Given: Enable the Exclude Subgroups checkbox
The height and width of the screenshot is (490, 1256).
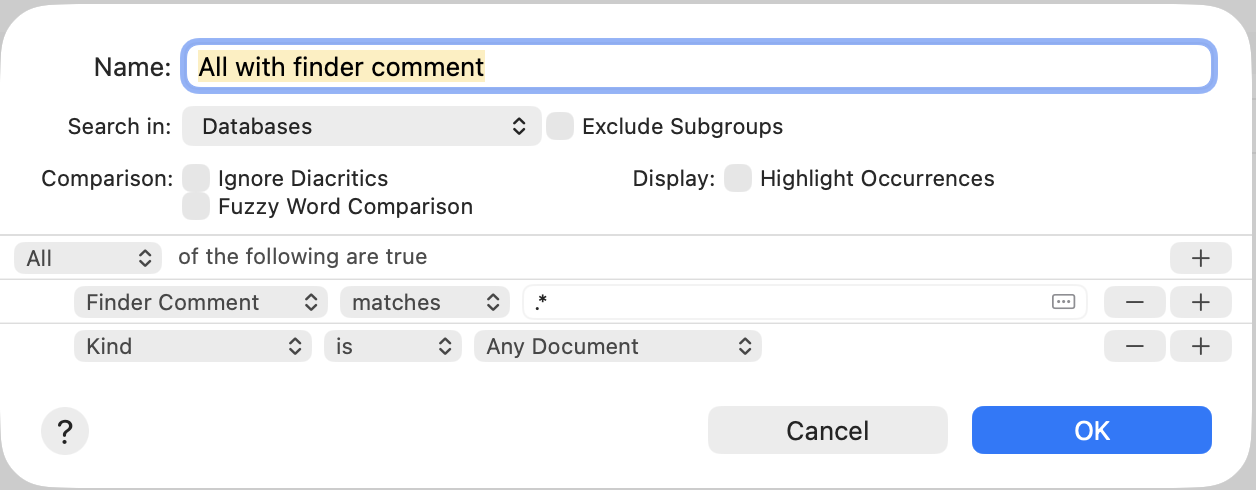Looking at the screenshot, I should [x=560, y=127].
